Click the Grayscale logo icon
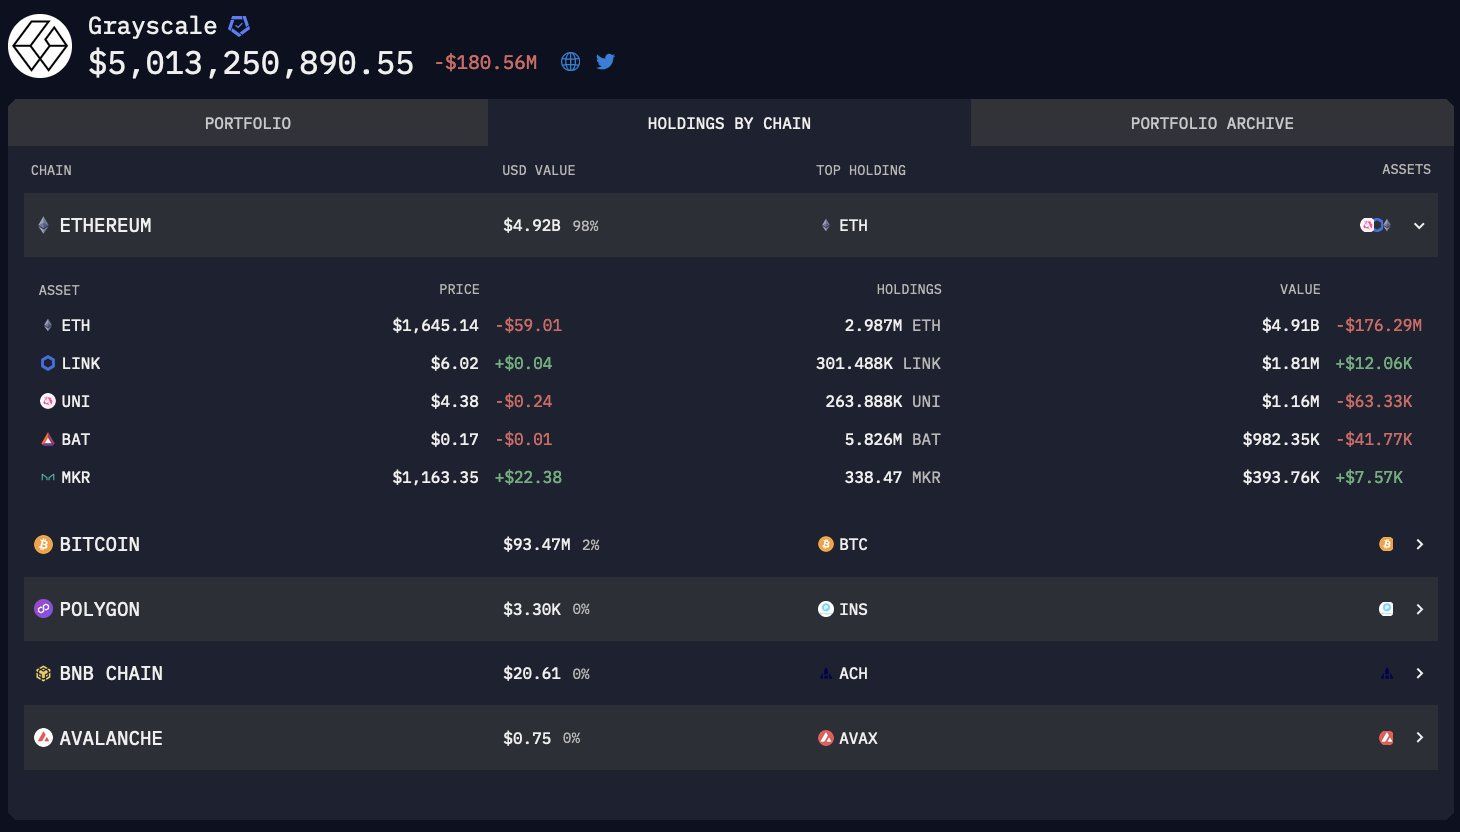1460x832 pixels. 40,46
